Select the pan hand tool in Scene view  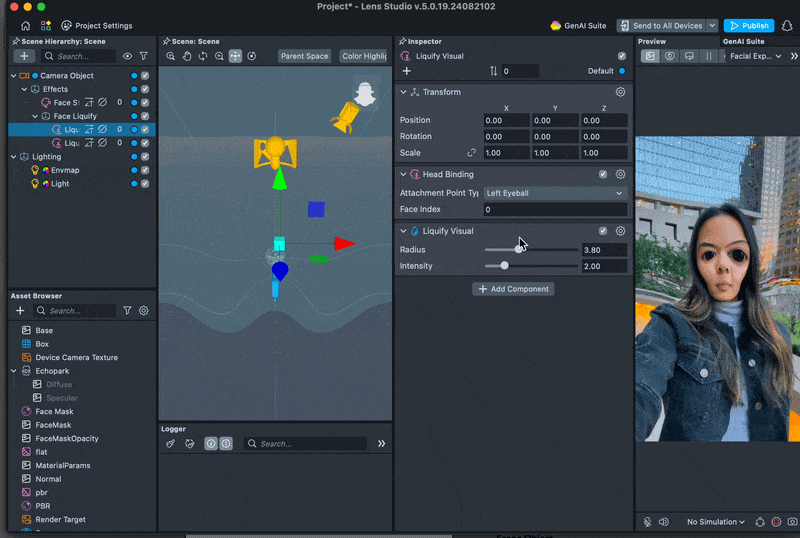tap(187, 56)
